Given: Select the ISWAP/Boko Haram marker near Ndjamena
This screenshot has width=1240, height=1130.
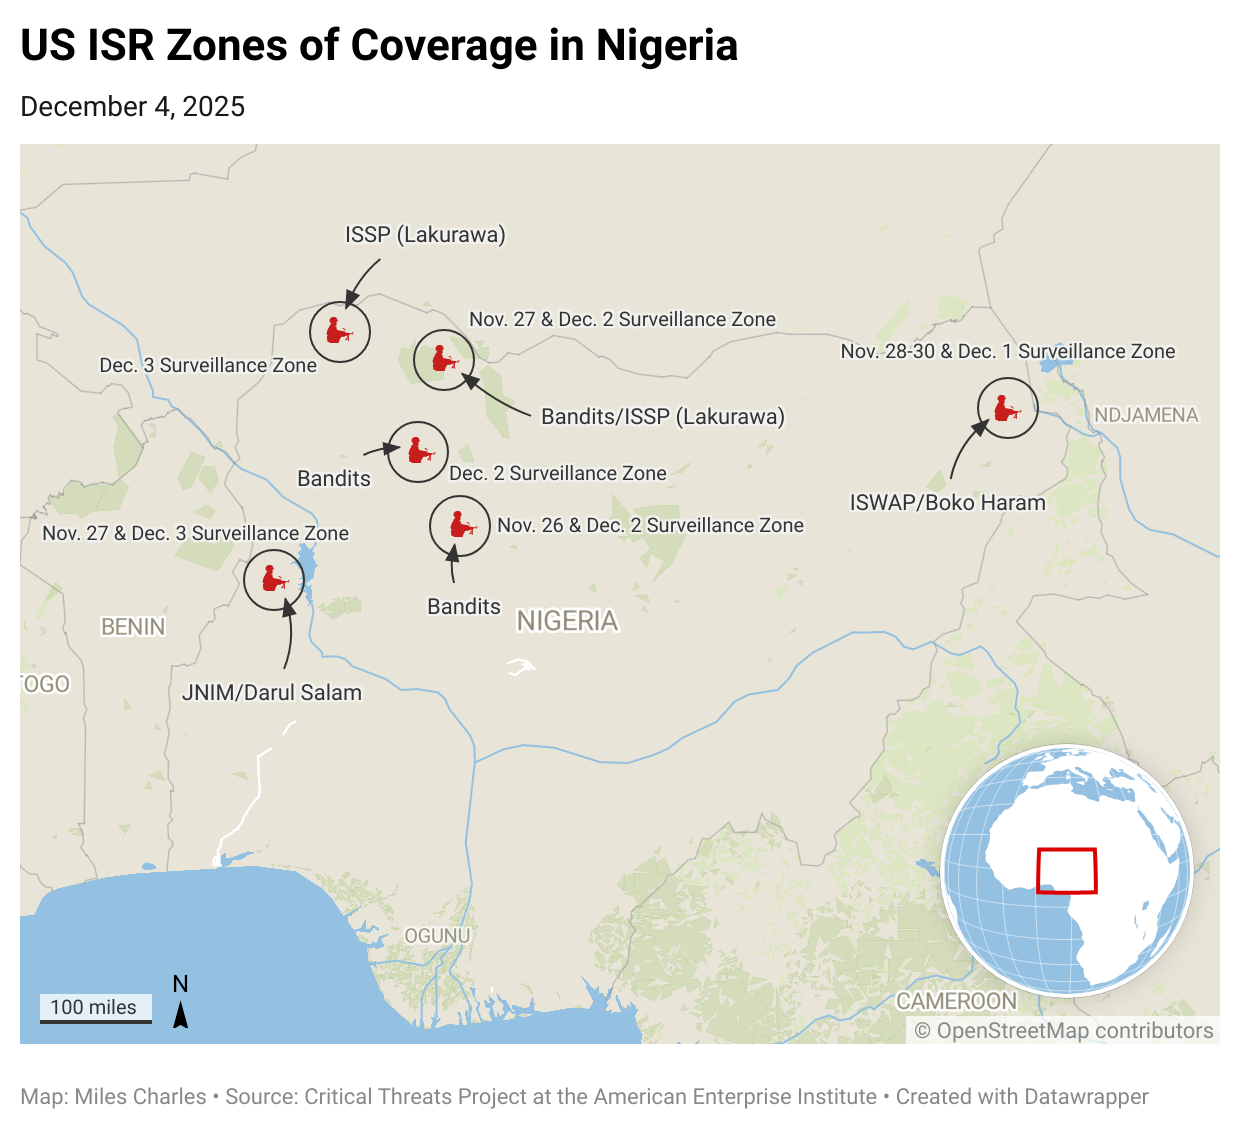Looking at the screenshot, I should click(x=1007, y=408).
